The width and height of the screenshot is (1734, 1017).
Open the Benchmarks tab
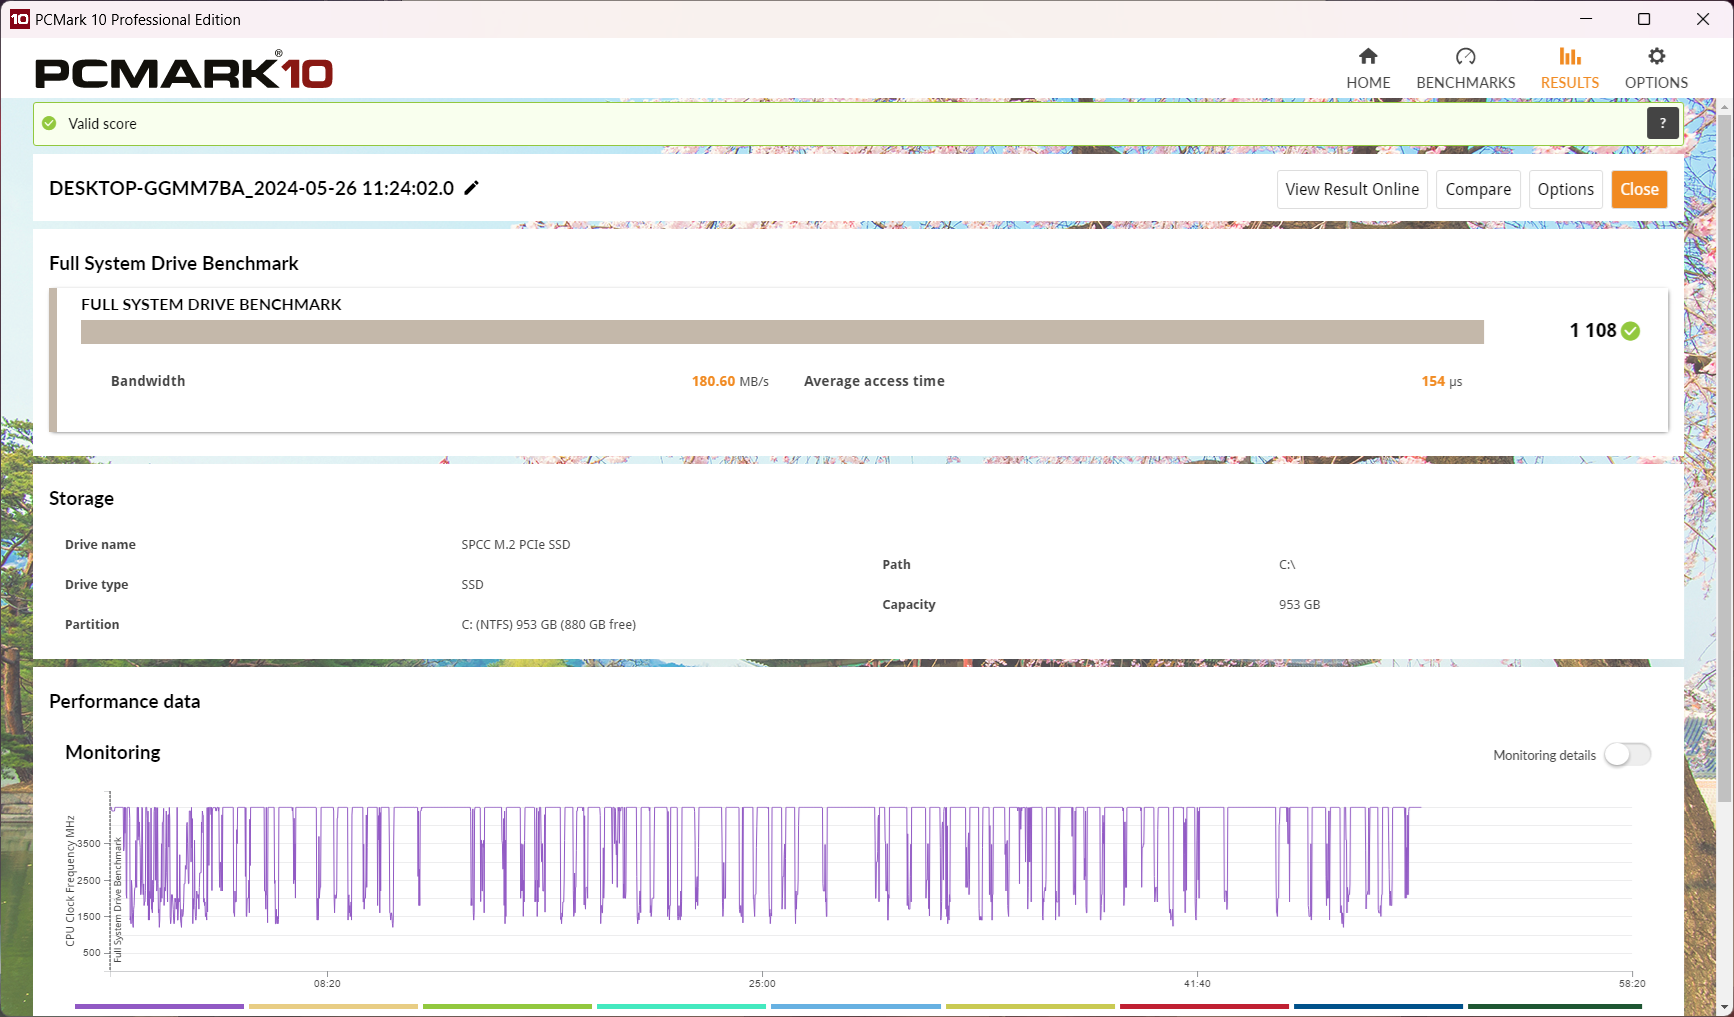coord(1466,69)
